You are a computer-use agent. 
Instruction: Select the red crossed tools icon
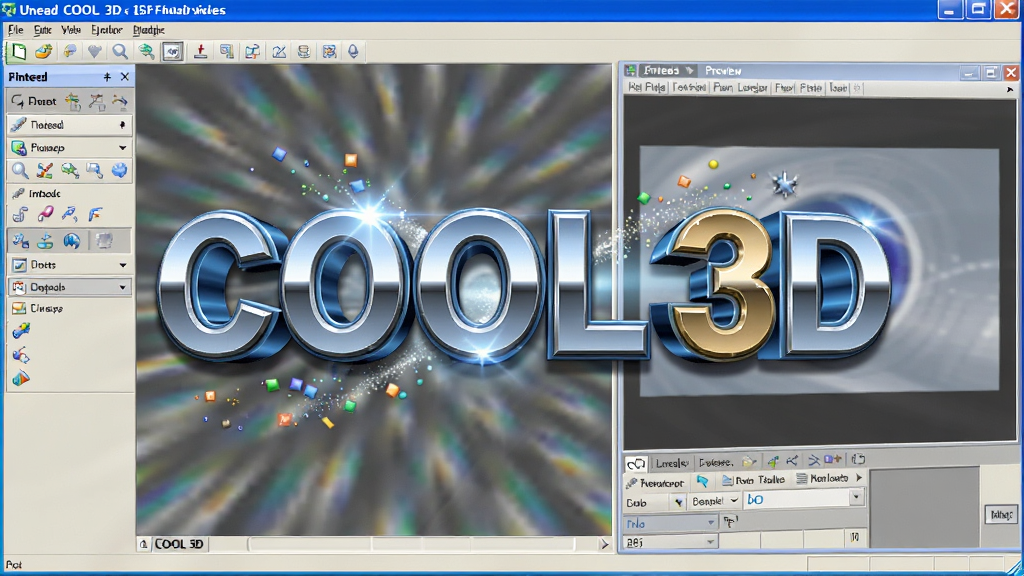tap(44, 171)
